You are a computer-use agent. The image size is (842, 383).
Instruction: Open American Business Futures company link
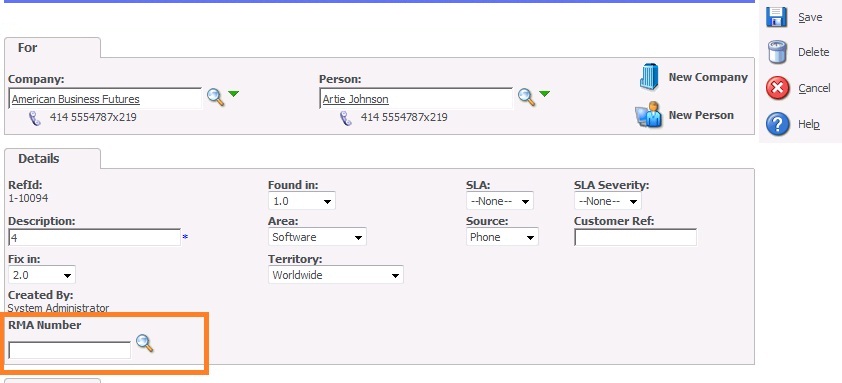[76, 99]
